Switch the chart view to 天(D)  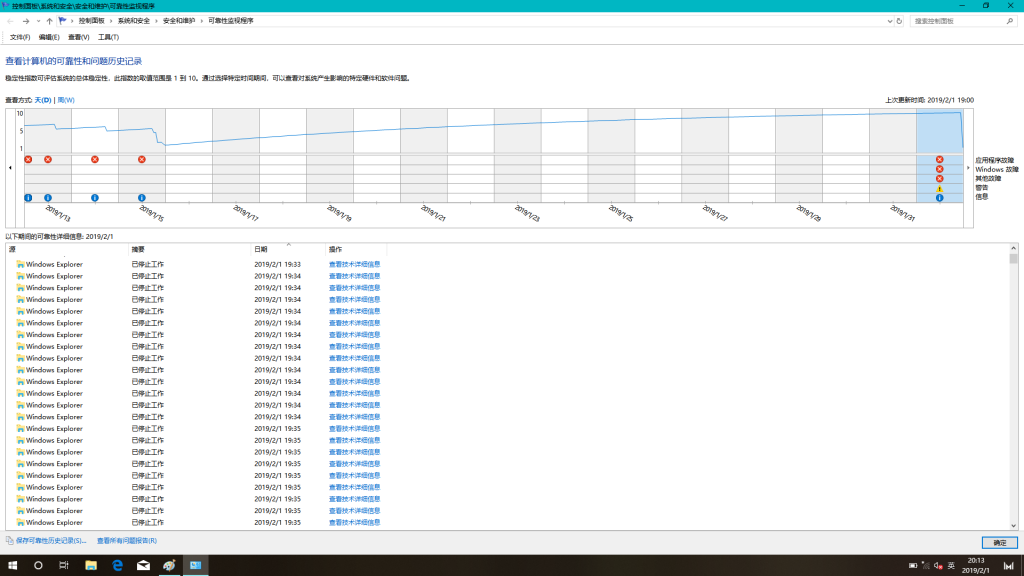click(43, 100)
